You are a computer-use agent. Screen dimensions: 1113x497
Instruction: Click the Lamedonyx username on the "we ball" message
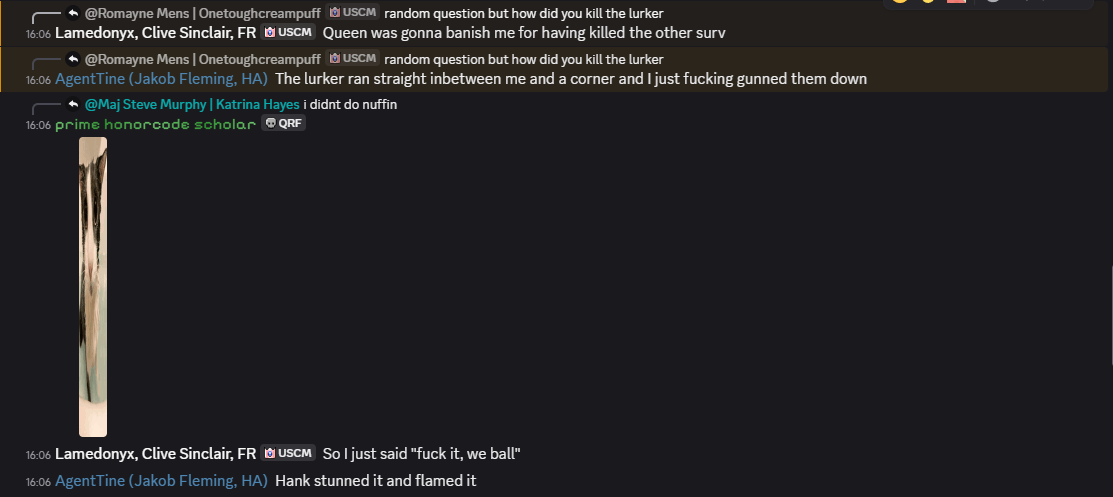[x=155, y=454]
